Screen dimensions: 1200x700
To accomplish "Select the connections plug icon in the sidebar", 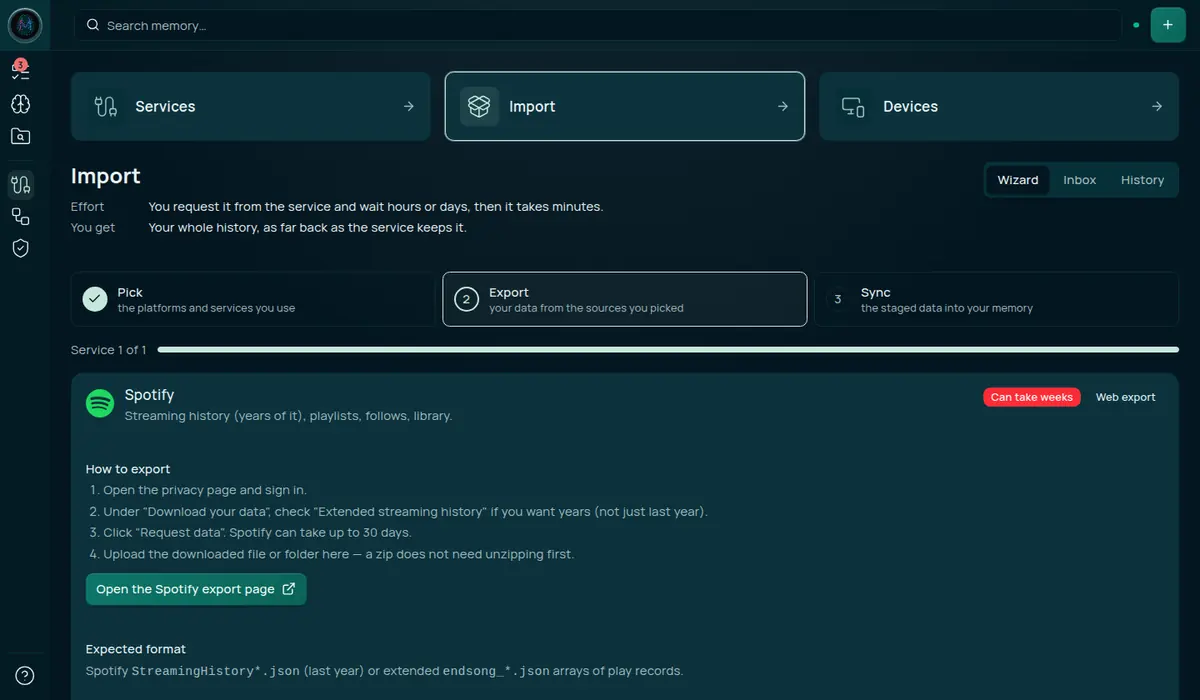I will pos(20,184).
